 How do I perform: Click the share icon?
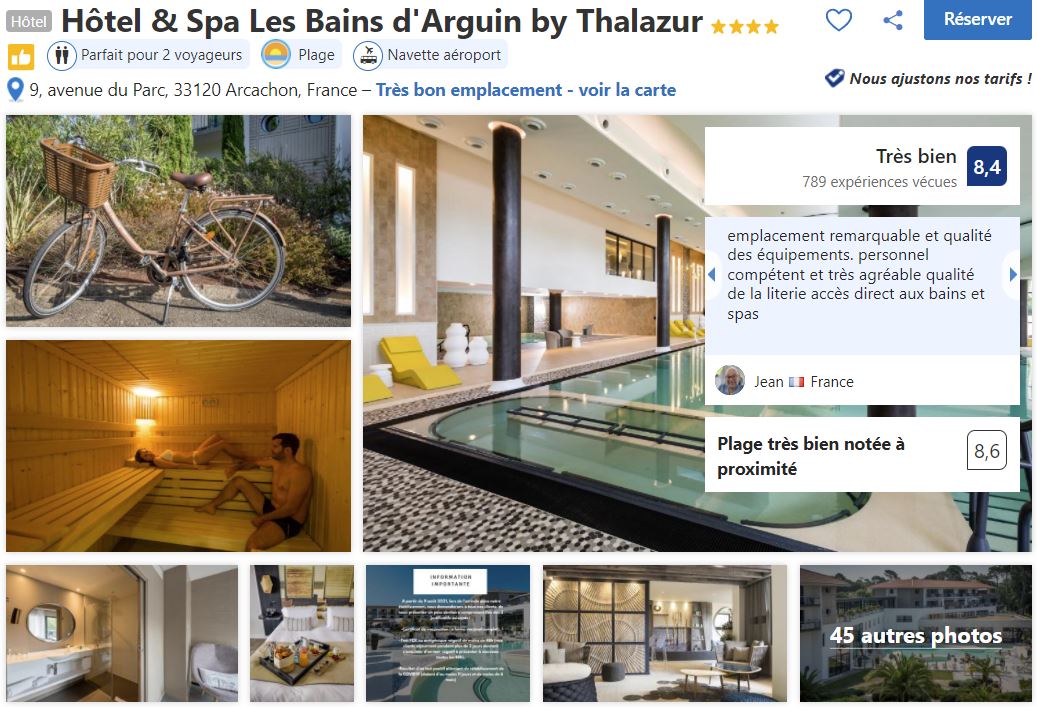893,20
